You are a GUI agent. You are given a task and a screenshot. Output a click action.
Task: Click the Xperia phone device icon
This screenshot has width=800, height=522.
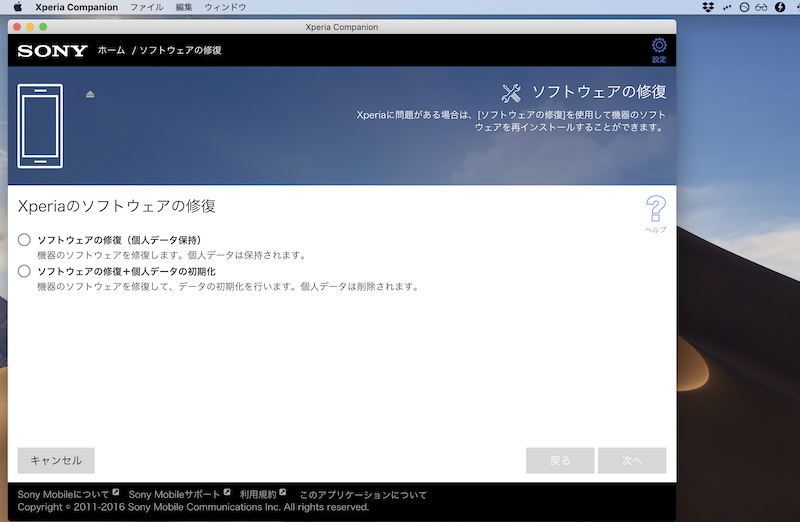tap(40, 126)
